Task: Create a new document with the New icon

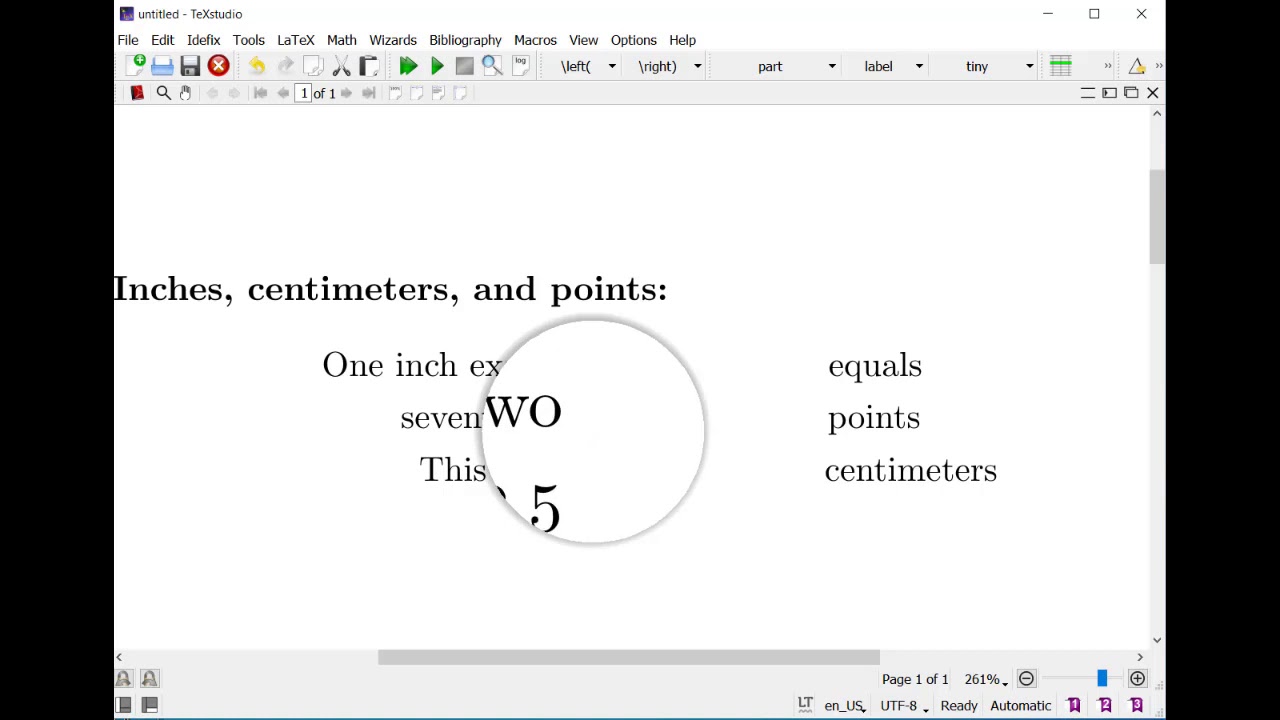Action: [x=136, y=66]
